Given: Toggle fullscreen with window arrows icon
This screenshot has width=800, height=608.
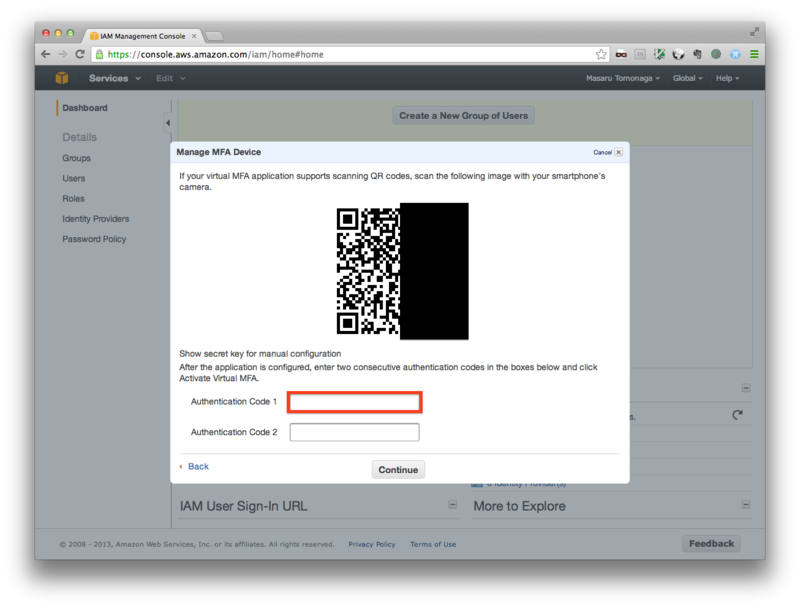Looking at the screenshot, I should pyautogui.click(x=754, y=32).
